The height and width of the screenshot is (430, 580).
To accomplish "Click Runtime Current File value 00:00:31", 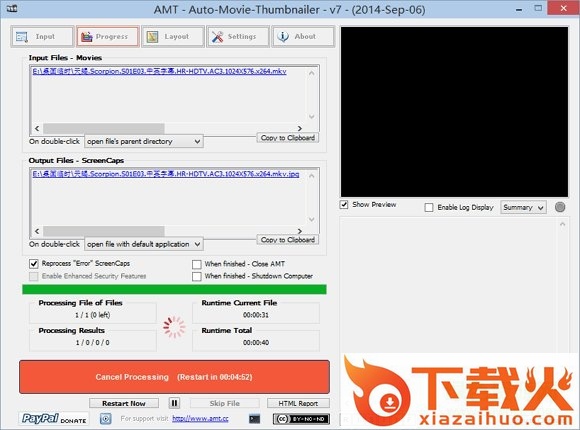I will tap(256, 315).
